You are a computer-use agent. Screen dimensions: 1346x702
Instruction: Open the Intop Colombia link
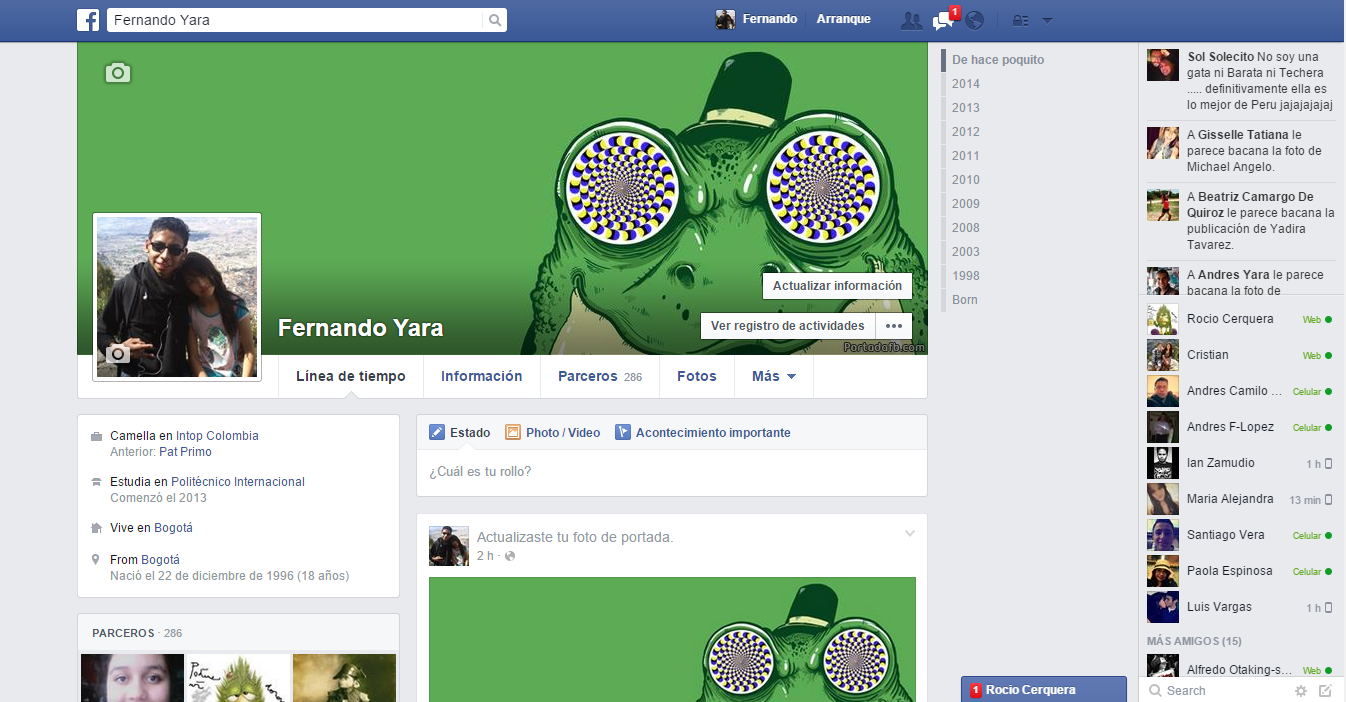[217, 436]
